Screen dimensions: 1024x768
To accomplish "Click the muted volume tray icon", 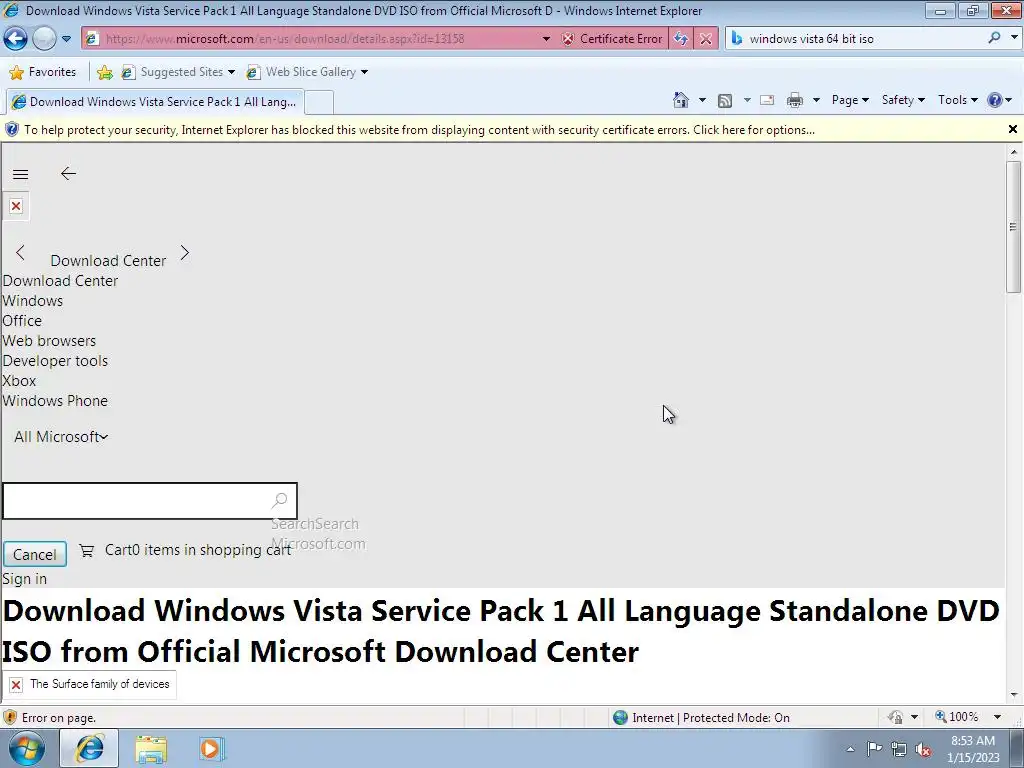I will pos(923,750).
